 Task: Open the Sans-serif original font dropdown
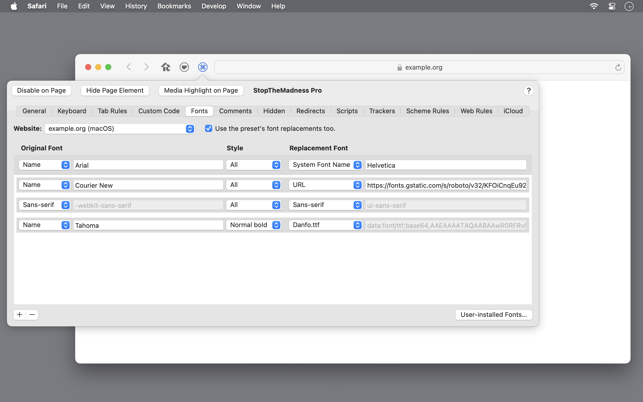[x=44, y=205]
